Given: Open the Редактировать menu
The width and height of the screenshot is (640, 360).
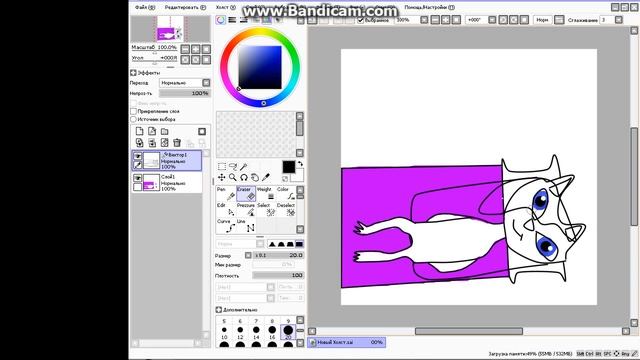Looking at the screenshot, I should (185, 7).
